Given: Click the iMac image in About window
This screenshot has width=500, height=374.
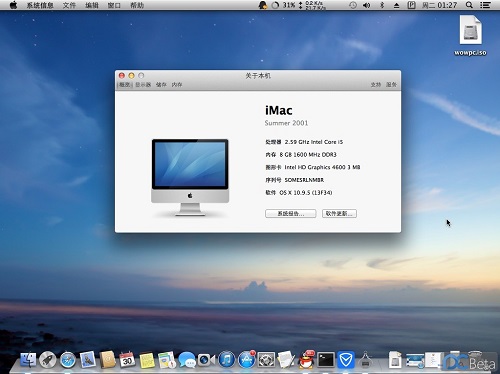Looking at the screenshot, I should click(x=190, y=177).
